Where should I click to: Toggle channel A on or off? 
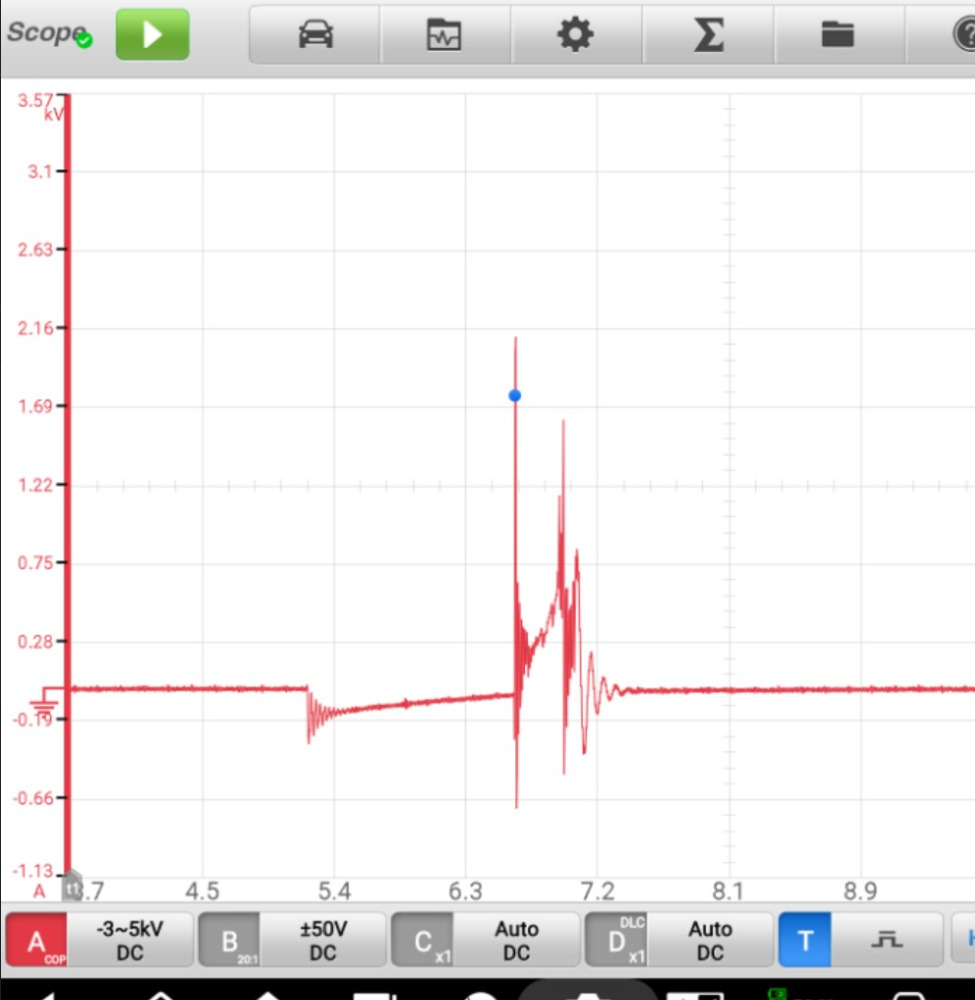click(x=36, y=940)
